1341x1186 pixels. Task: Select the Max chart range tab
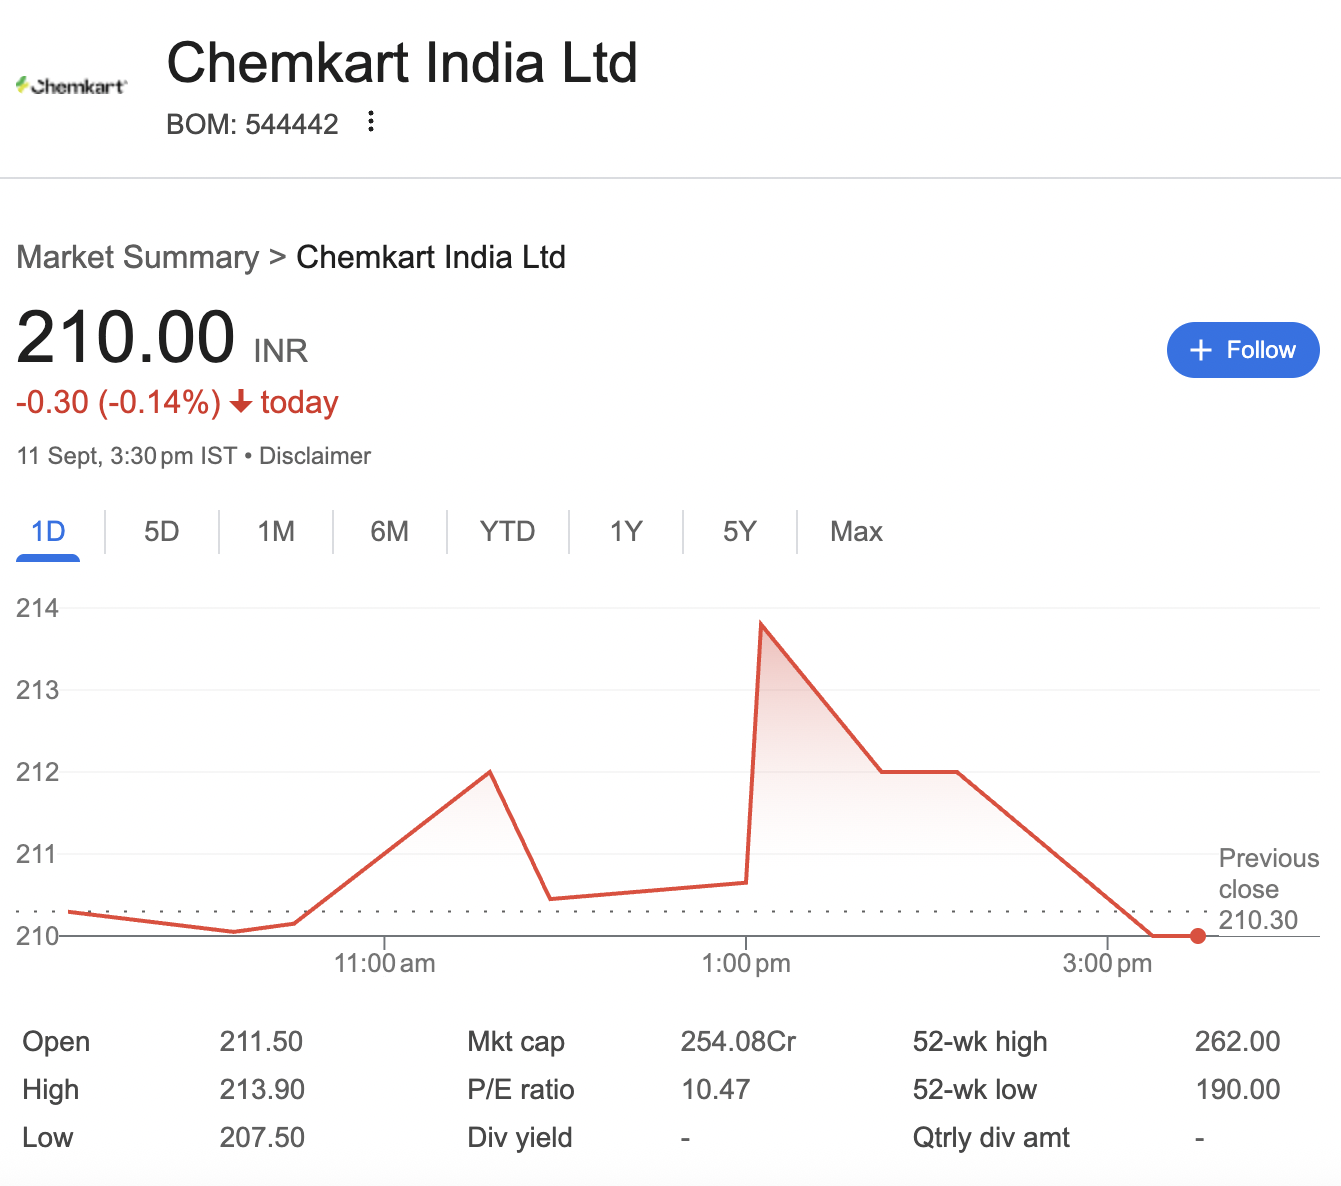[x=856, y=531]
